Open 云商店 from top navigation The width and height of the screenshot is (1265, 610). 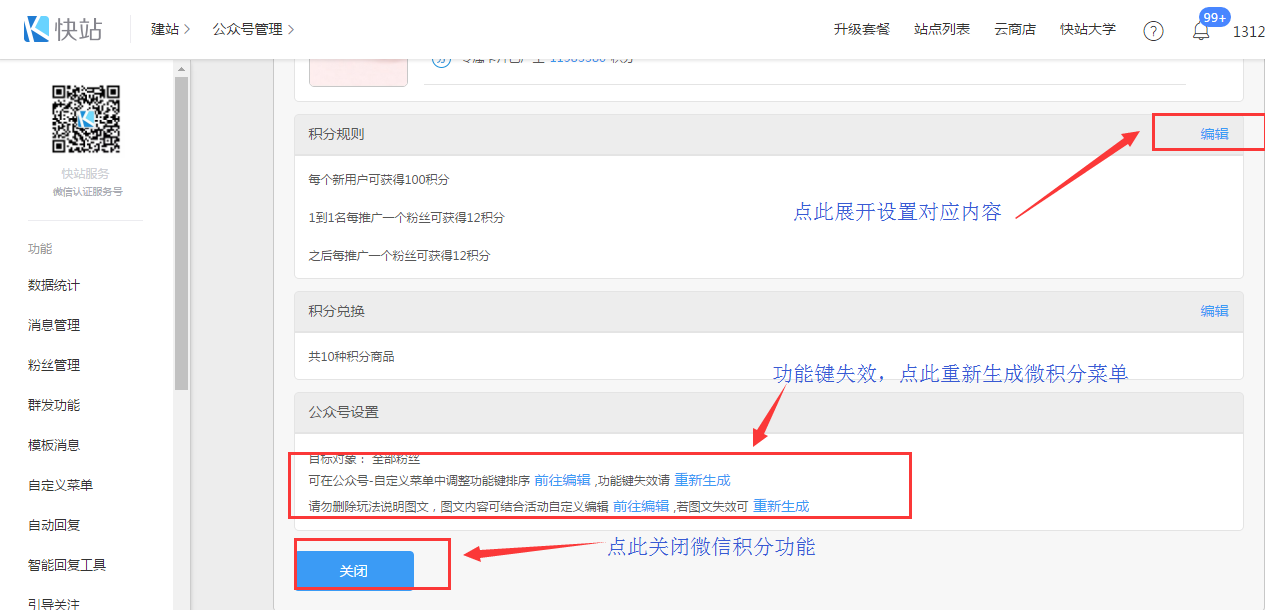[x=1014, y=30]
